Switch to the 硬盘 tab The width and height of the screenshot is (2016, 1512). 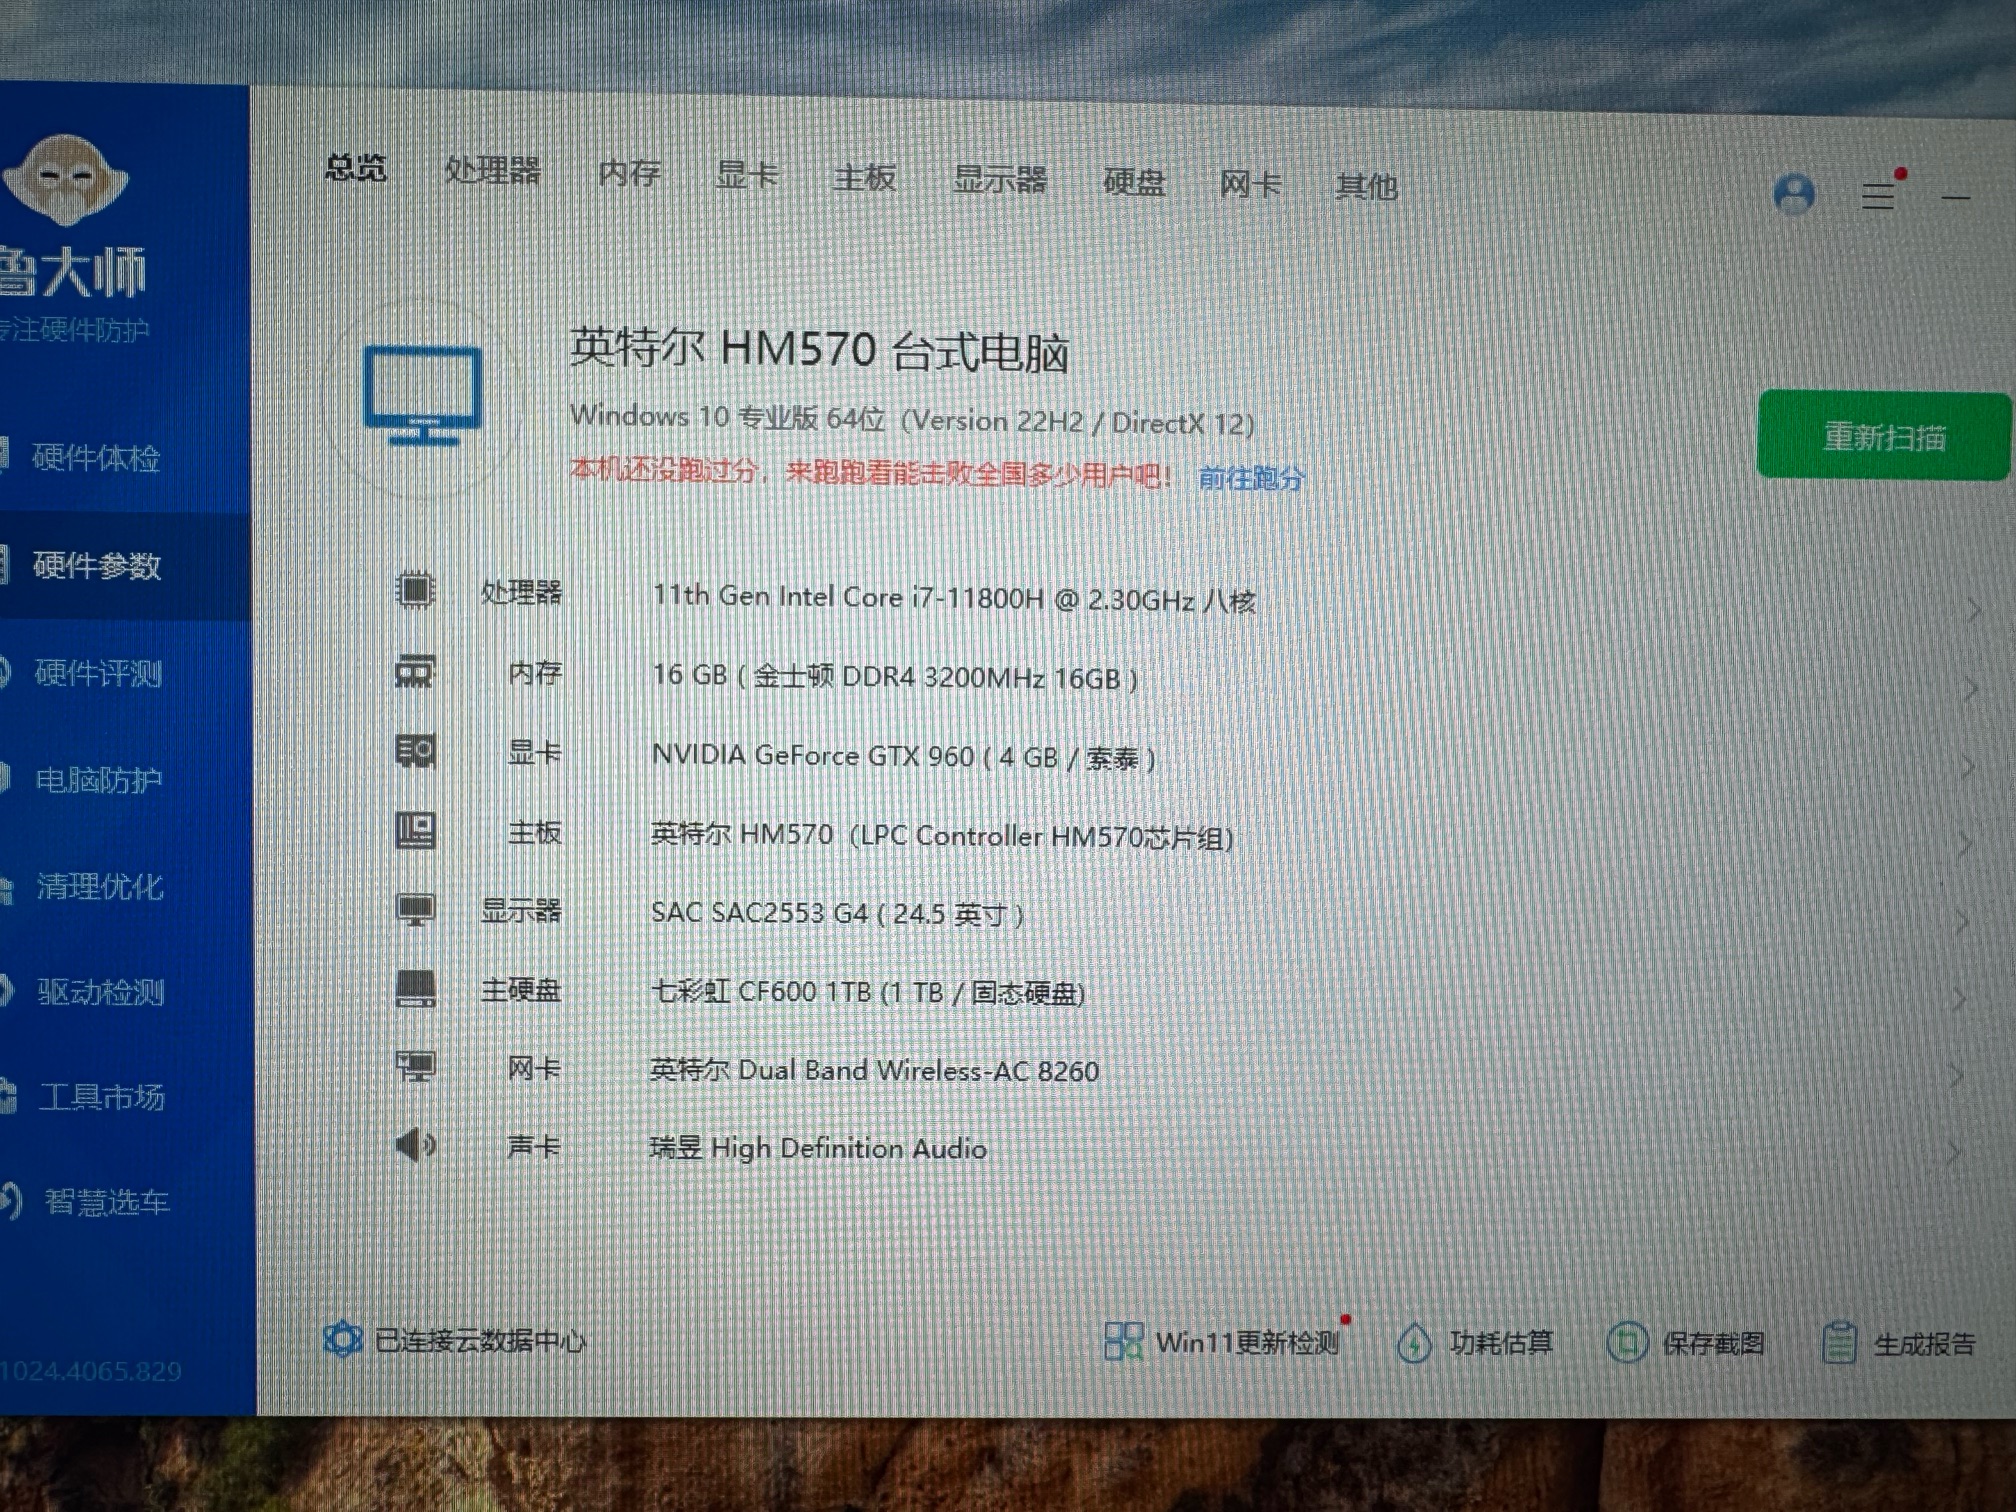coord(1134,183)
